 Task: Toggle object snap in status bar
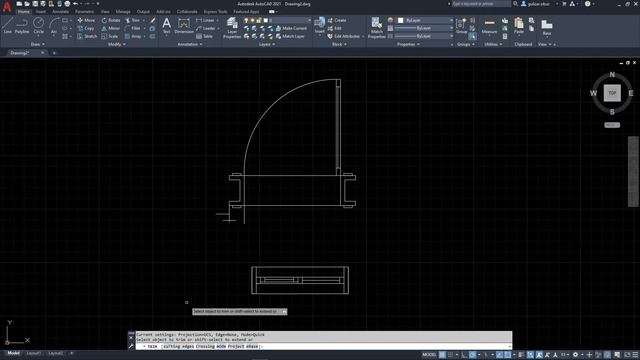click(x=508, y=355)
